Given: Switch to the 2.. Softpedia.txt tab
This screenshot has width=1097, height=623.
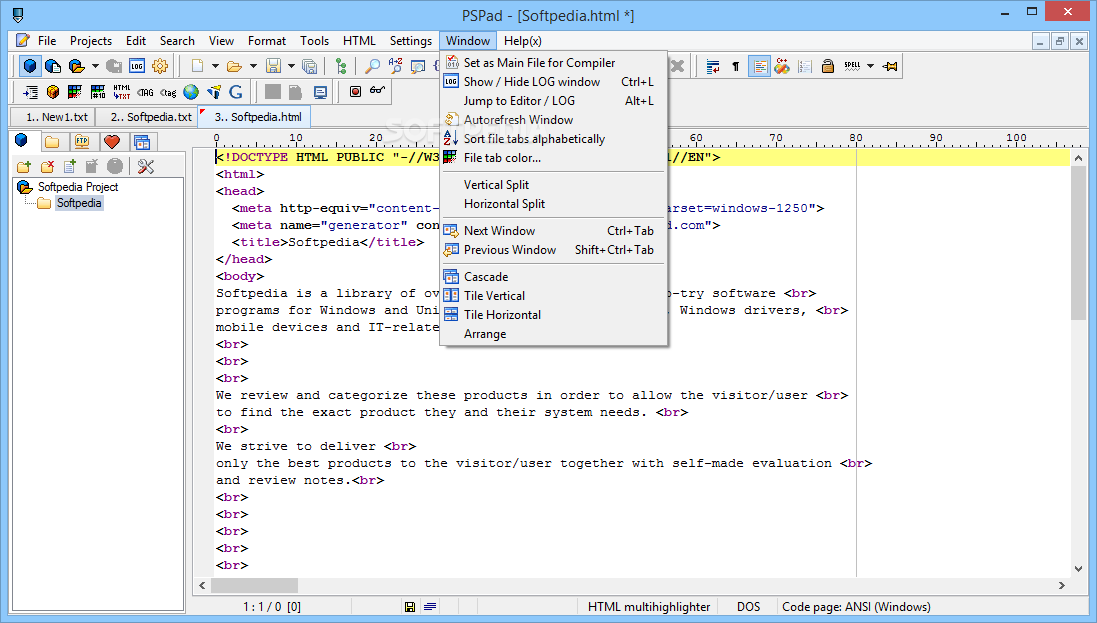Looking at the screenshot, I should tap(150, 117).
